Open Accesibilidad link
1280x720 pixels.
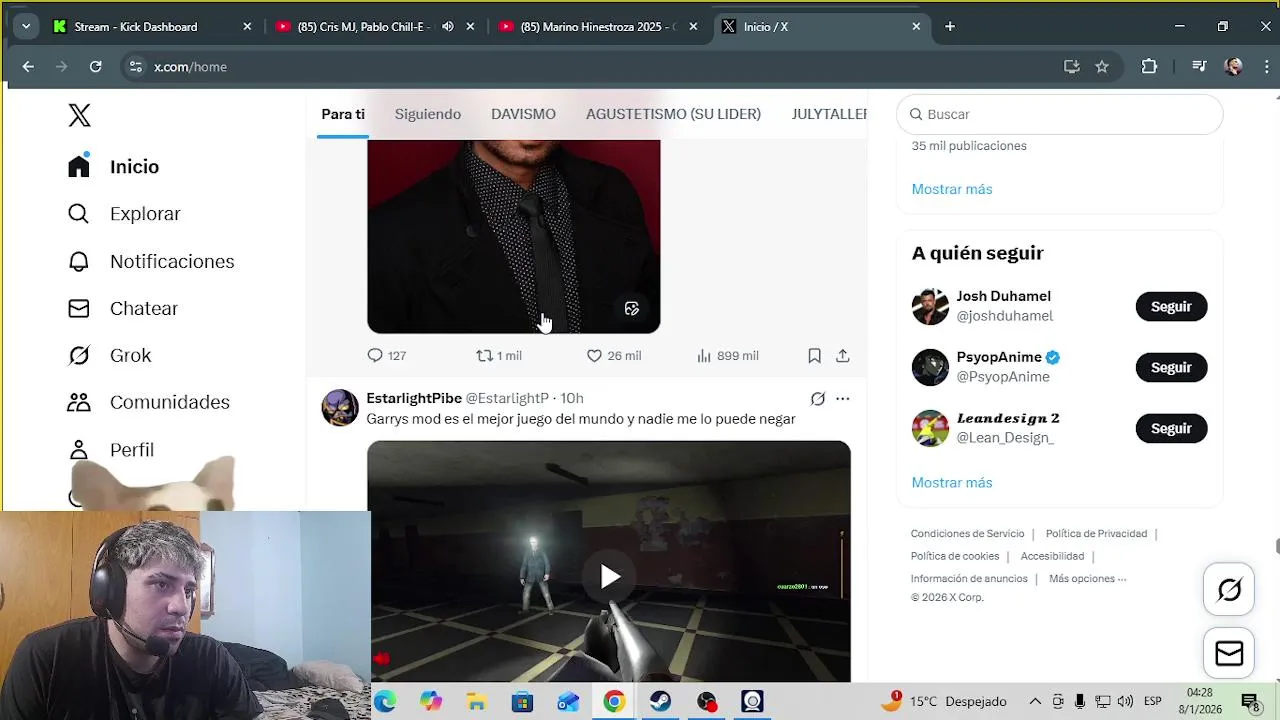pos(1052,556)
